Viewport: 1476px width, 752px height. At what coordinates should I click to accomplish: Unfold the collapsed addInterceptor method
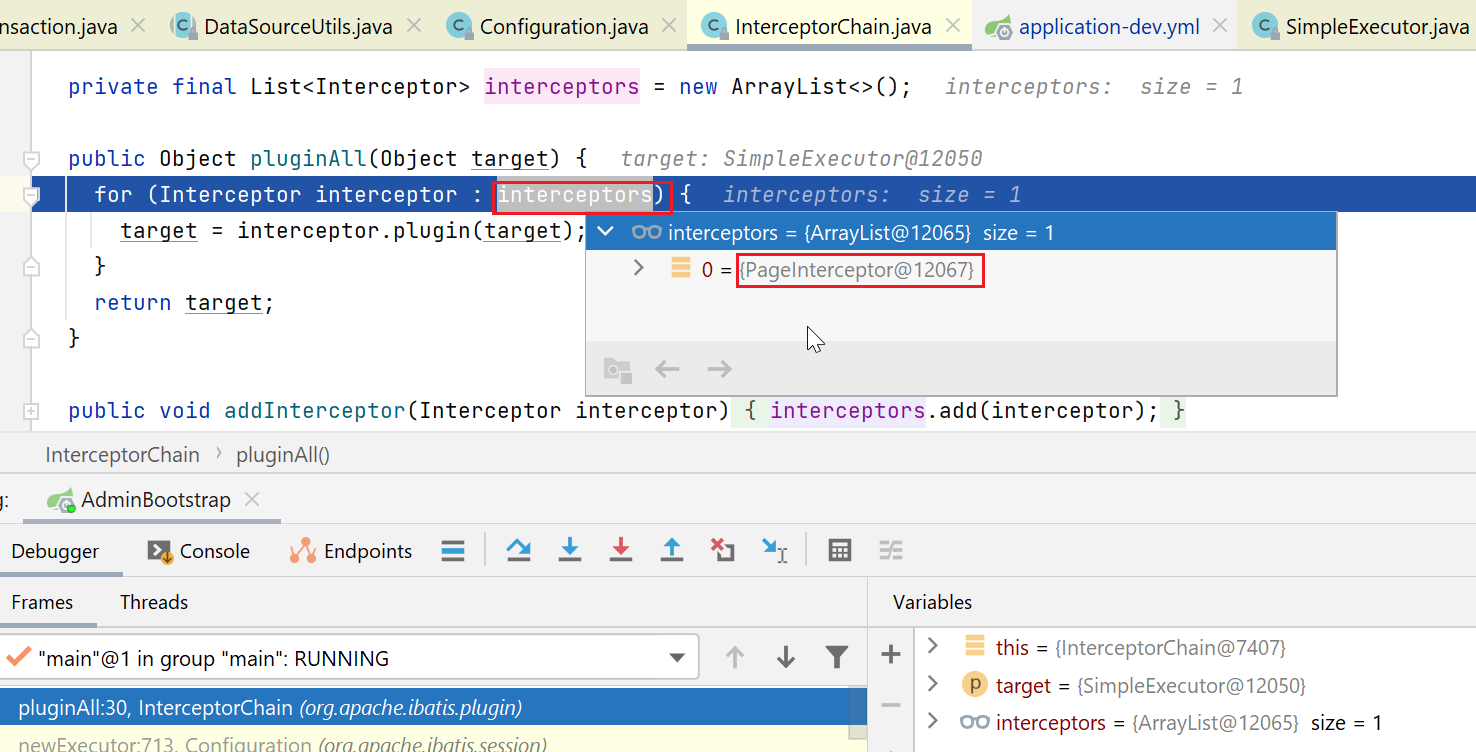31,411
